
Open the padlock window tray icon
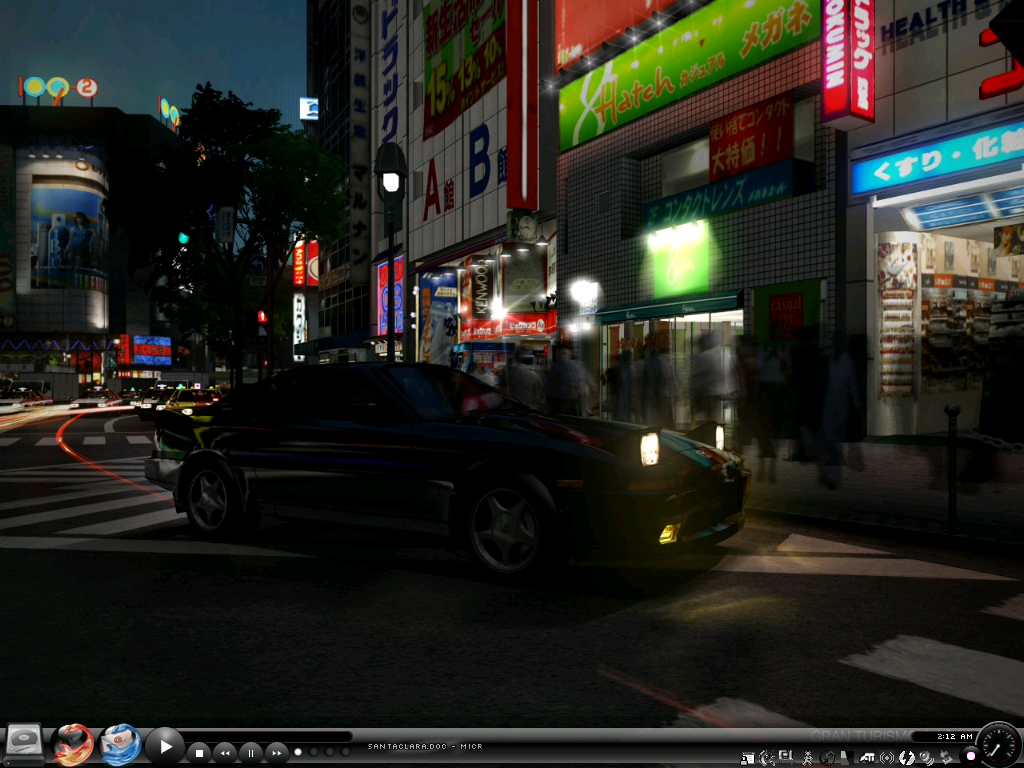748,758
